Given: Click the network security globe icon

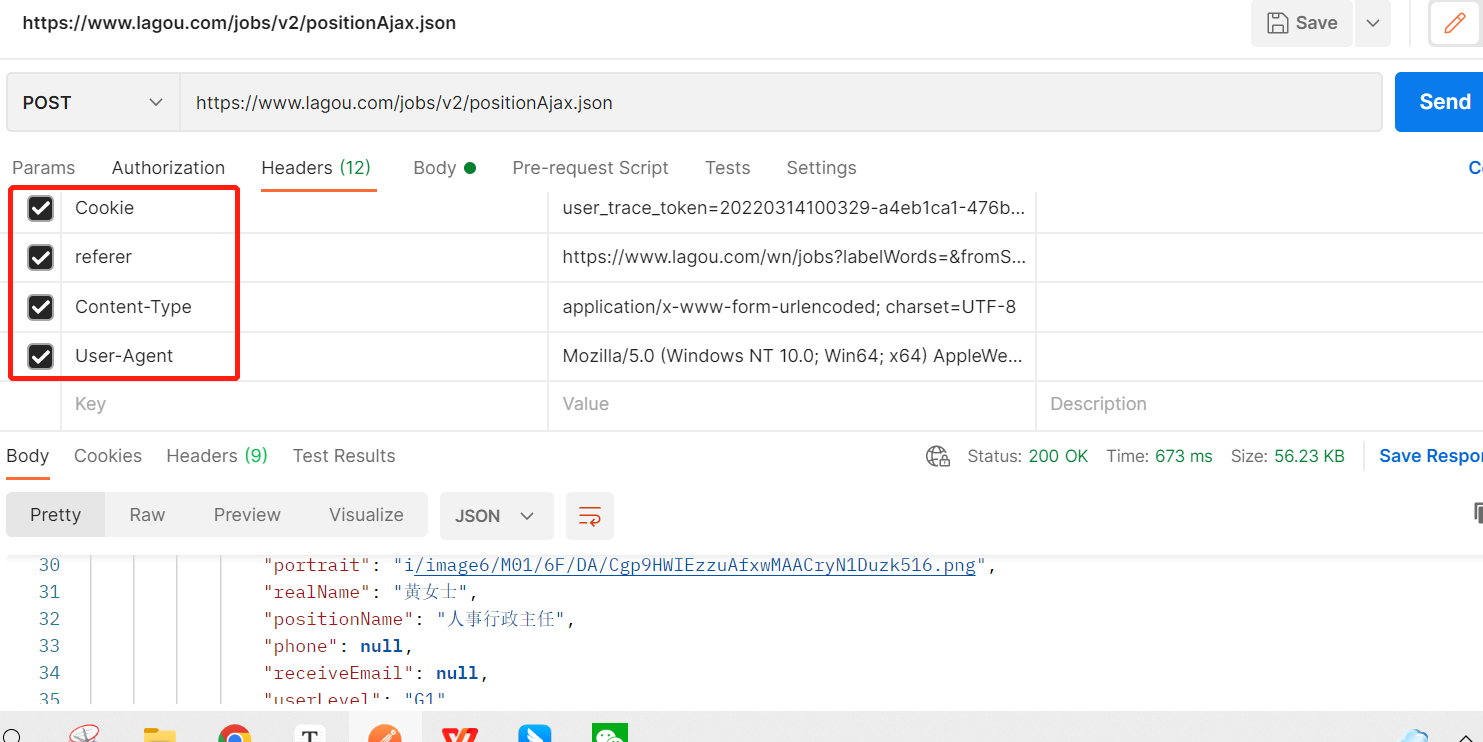Looking at the screenshot, I should point(937,456).
